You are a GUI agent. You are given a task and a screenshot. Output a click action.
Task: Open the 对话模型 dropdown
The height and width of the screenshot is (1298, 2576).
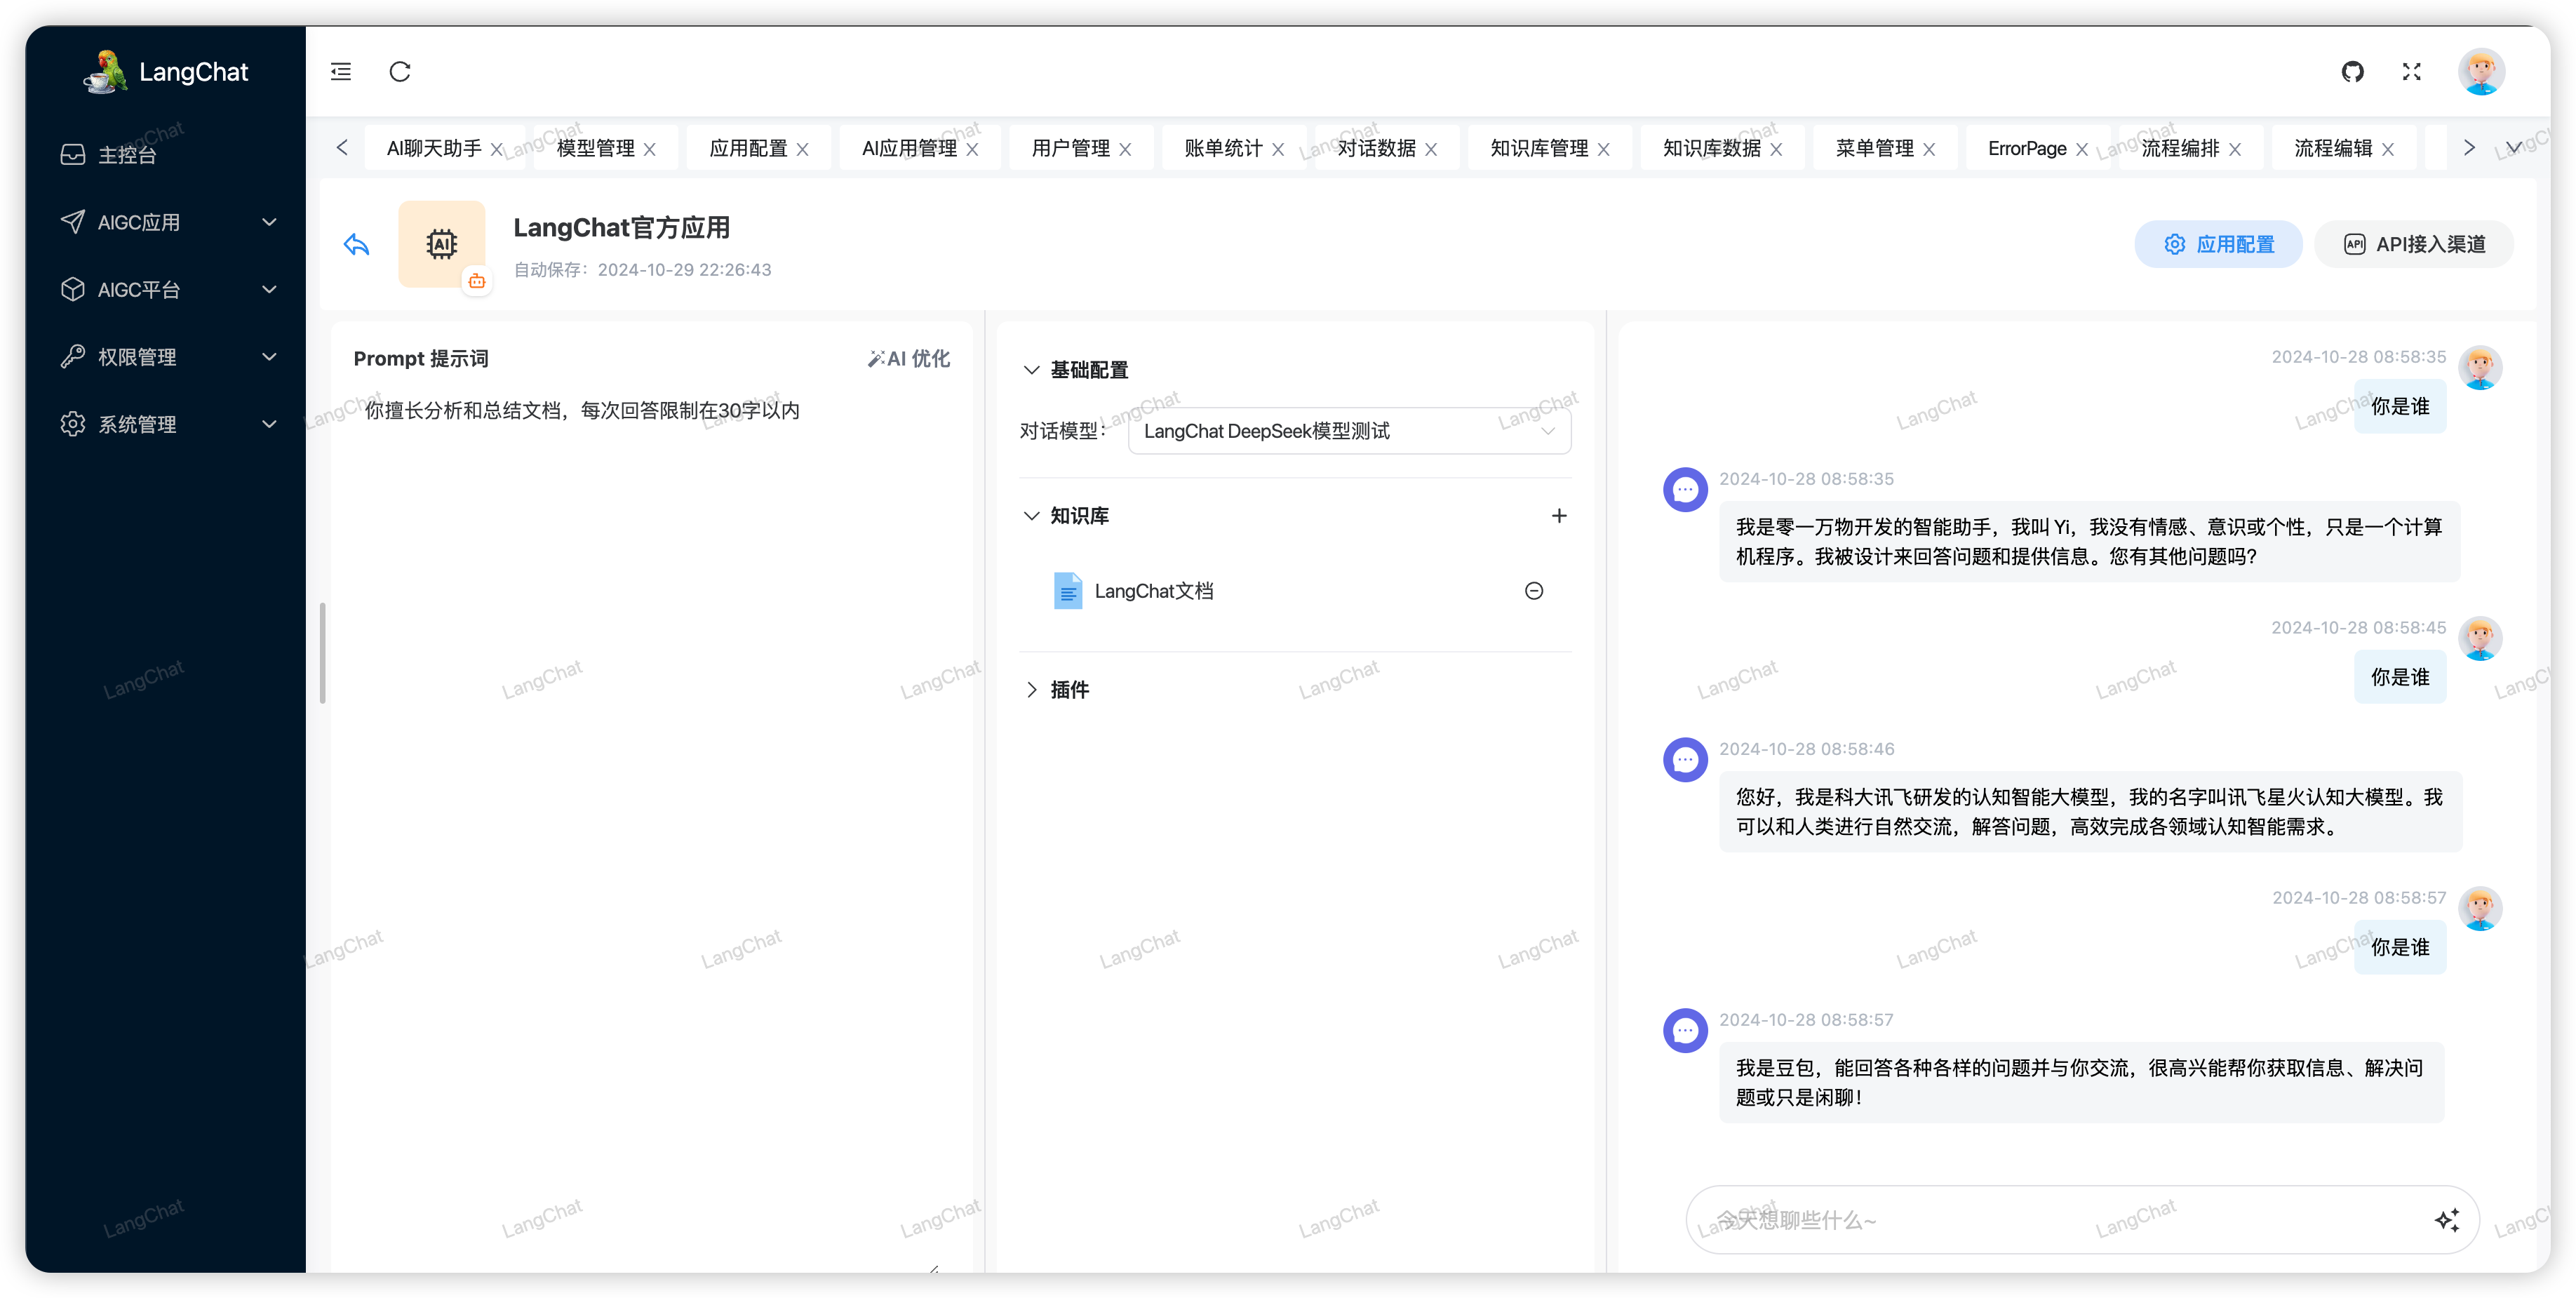coord(1348,431)
